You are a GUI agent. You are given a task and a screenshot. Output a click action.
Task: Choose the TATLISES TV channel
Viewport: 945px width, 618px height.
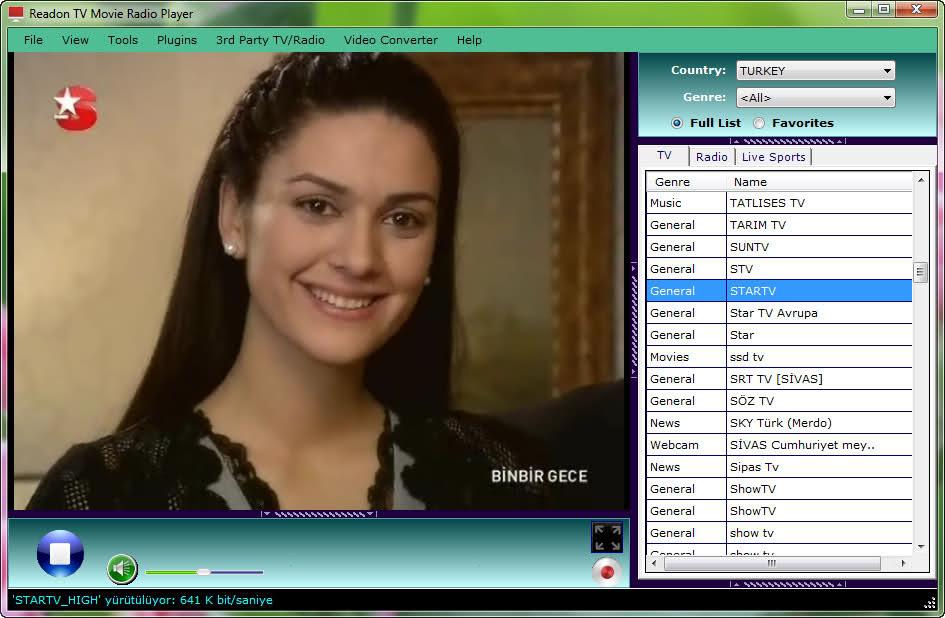[767, 203]
